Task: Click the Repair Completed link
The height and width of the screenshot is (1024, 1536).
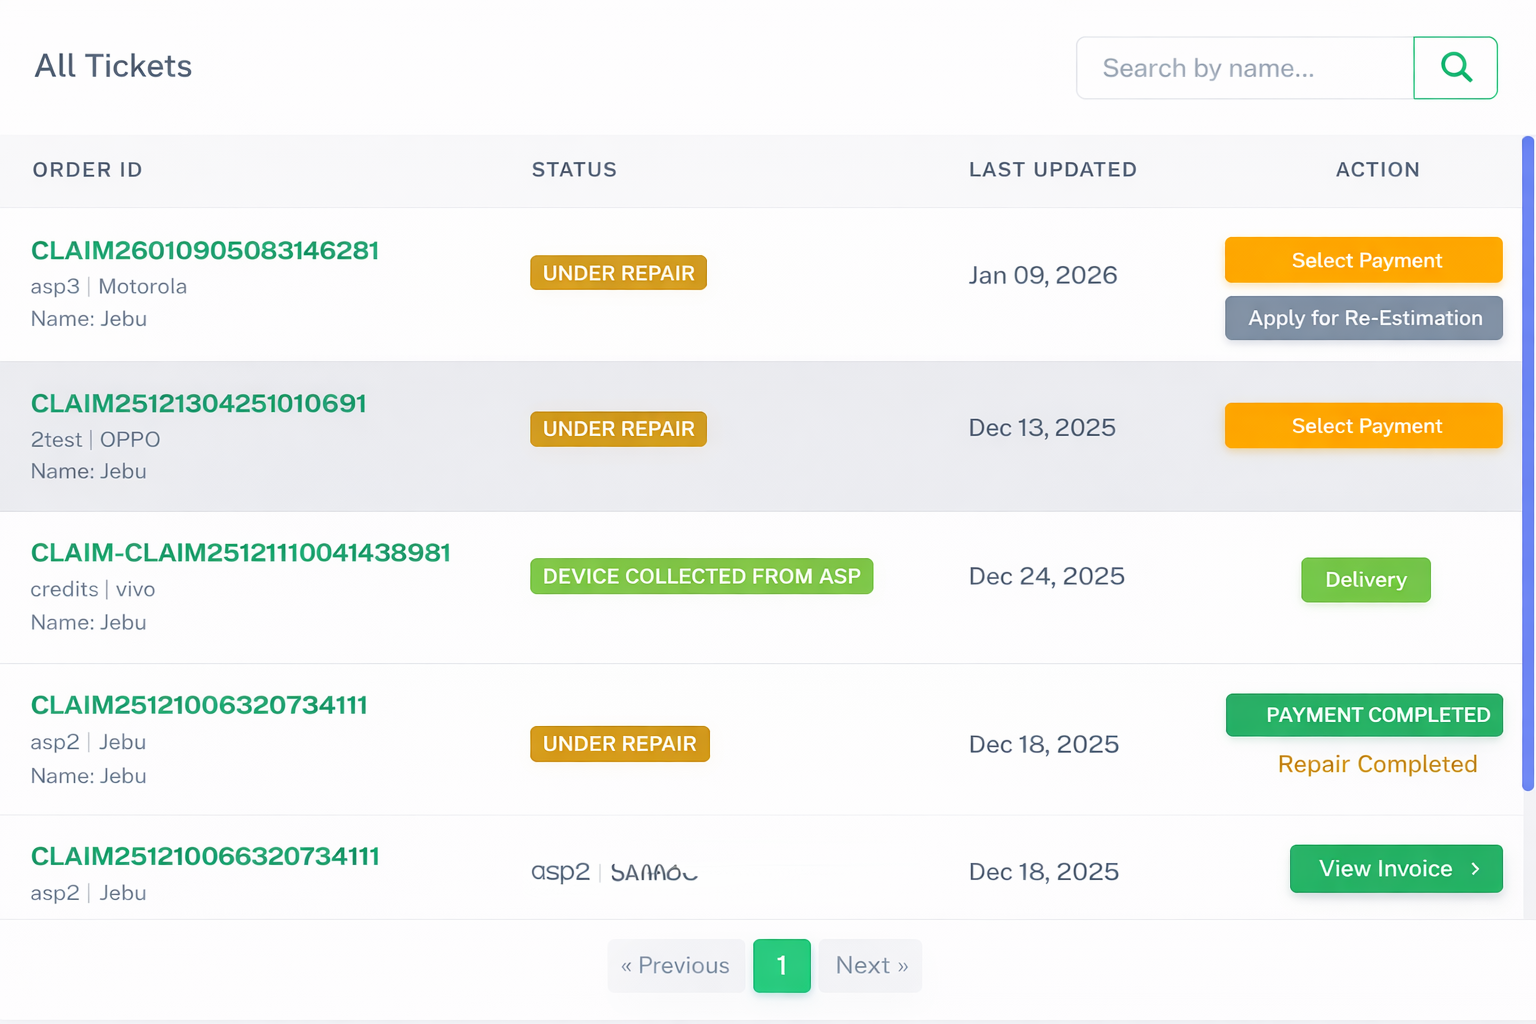Action: click(x=1377, y=764)
